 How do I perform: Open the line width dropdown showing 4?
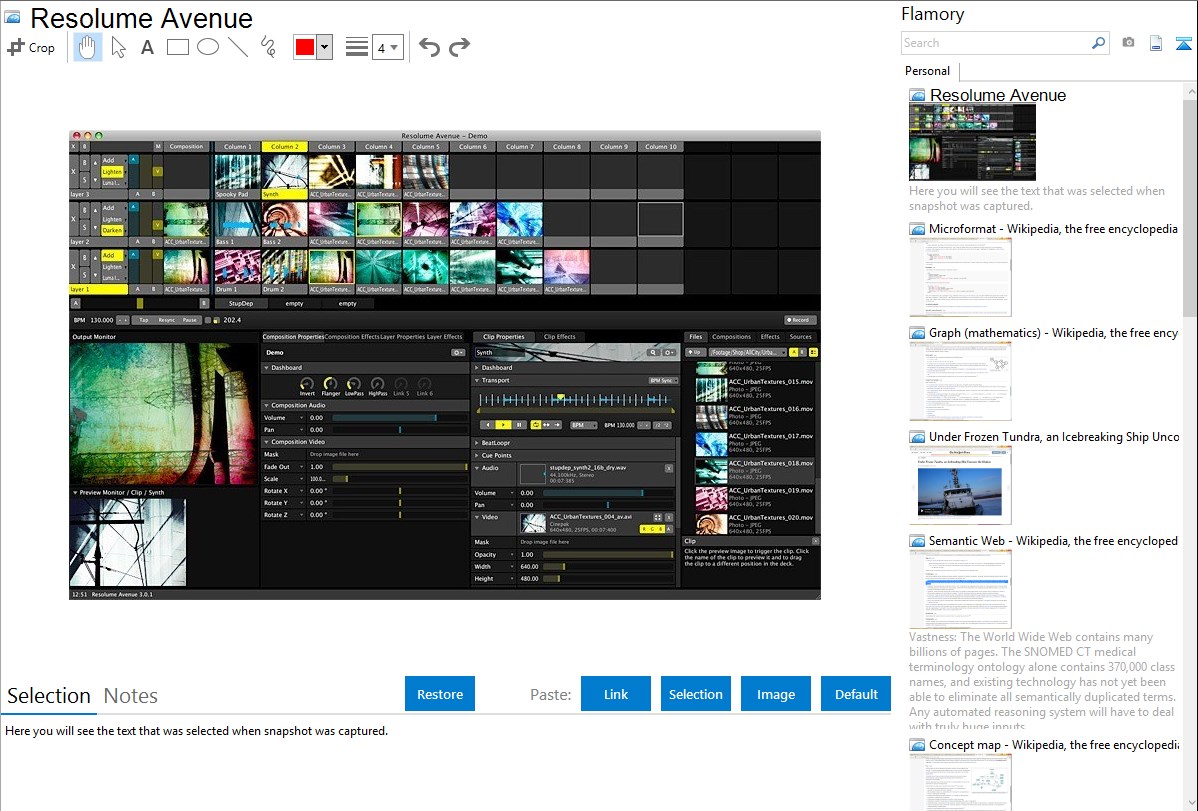(x=387, y=47)
